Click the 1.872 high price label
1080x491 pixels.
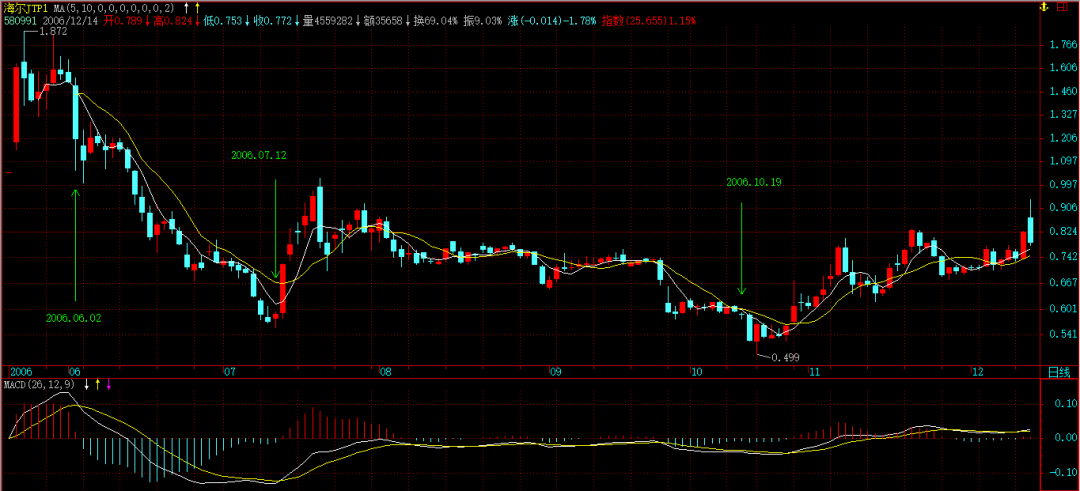coord(52,32)
